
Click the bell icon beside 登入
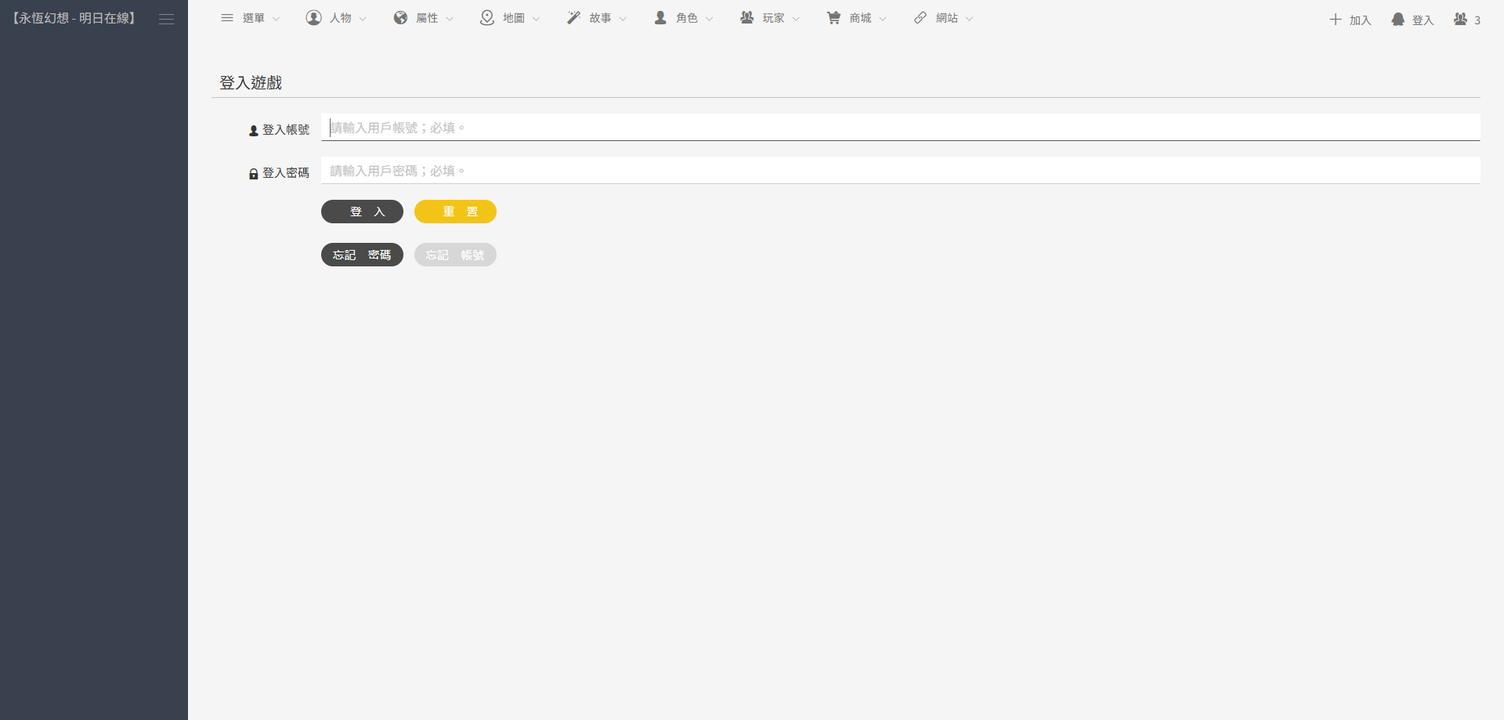coord(1398,19)
